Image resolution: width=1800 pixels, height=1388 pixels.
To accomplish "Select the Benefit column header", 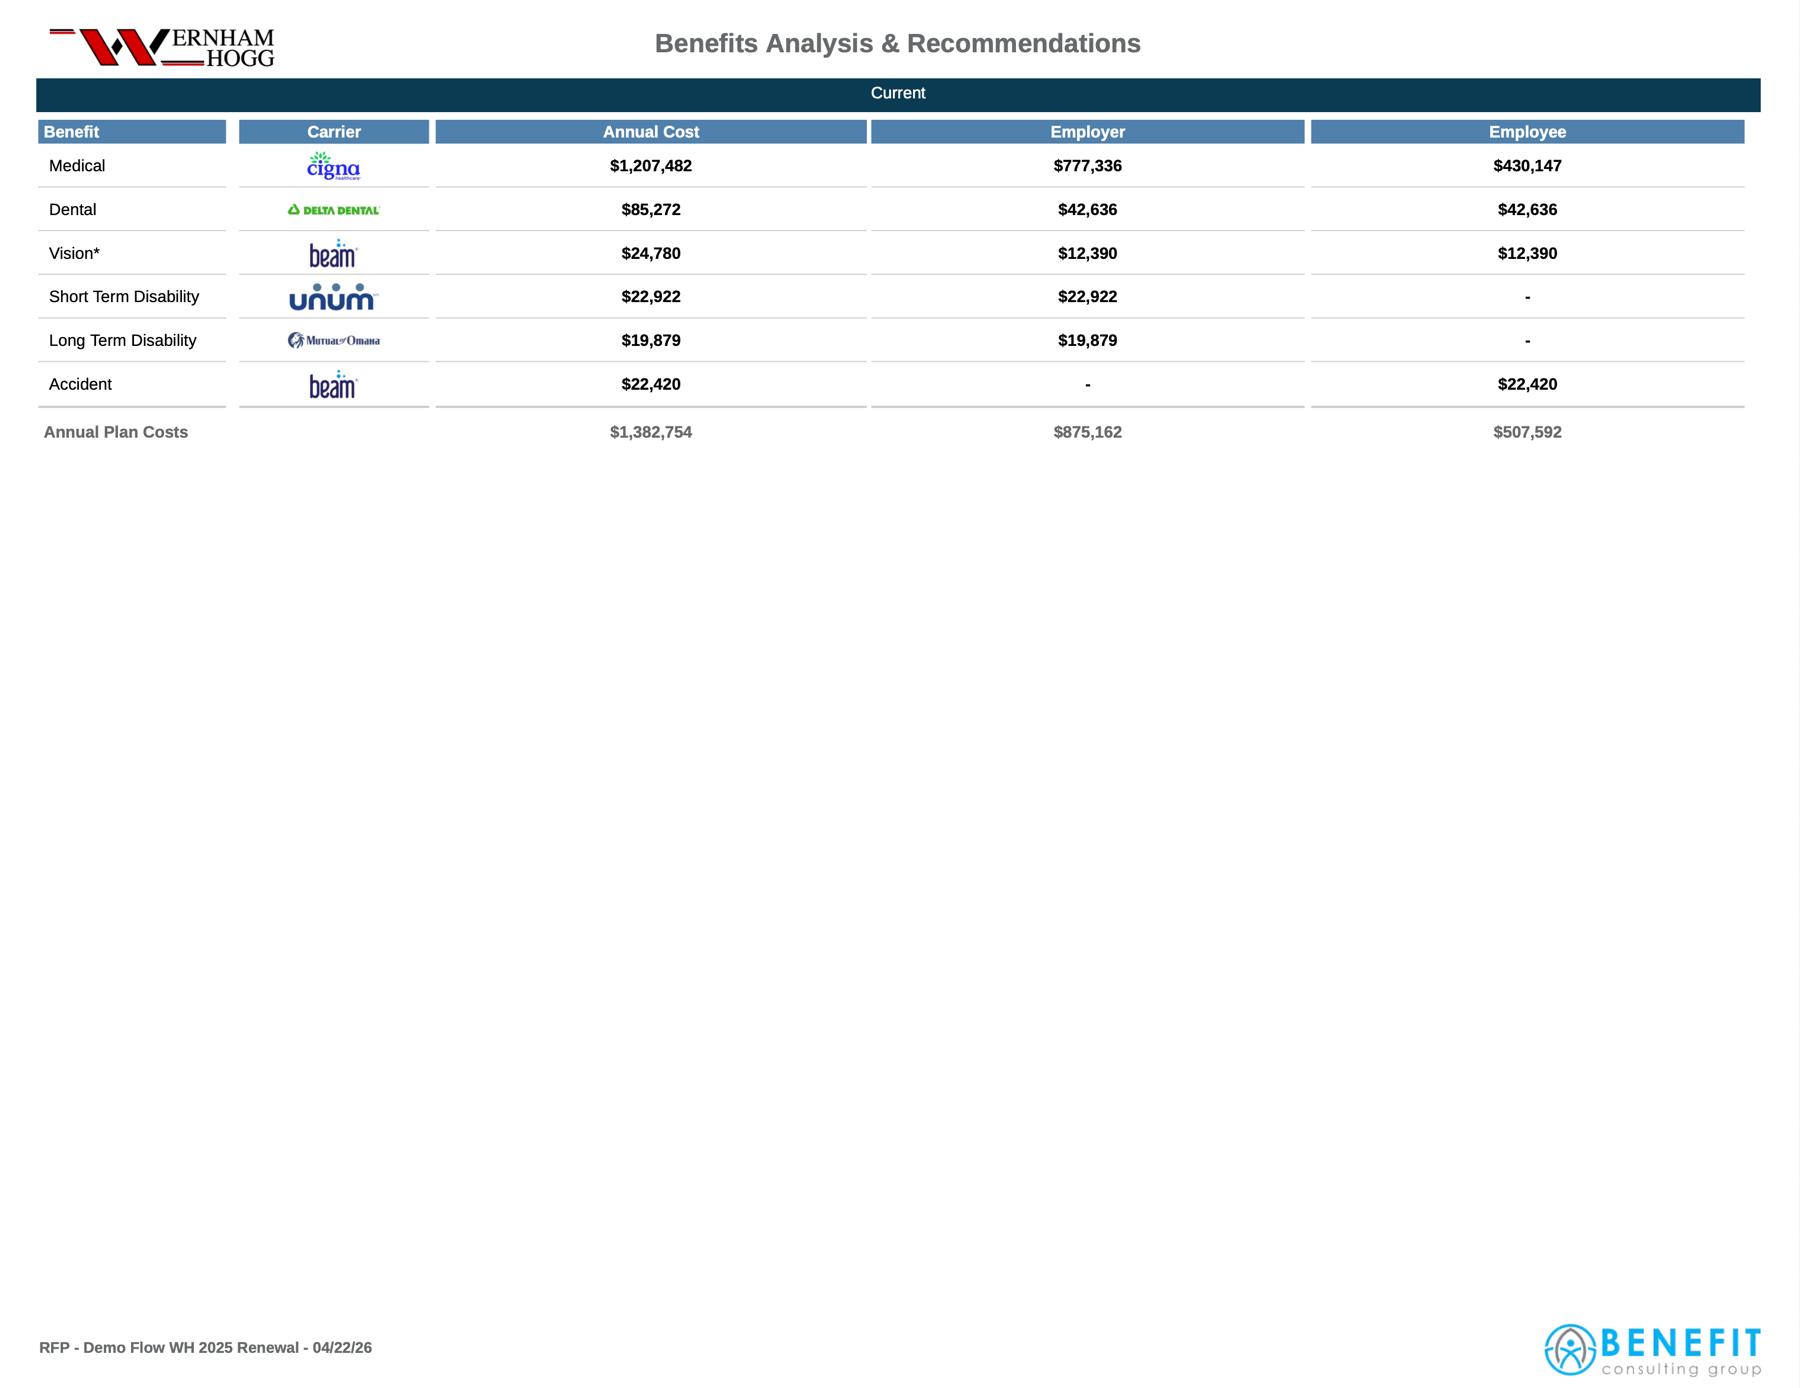I will click(x=132, y=132).
